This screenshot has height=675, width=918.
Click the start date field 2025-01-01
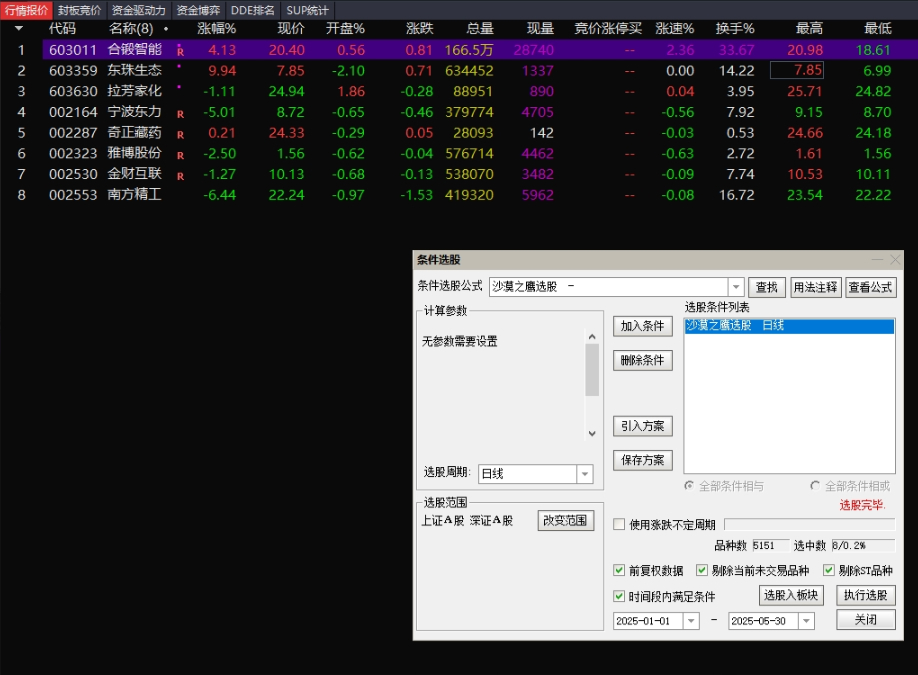pos(648,621)
